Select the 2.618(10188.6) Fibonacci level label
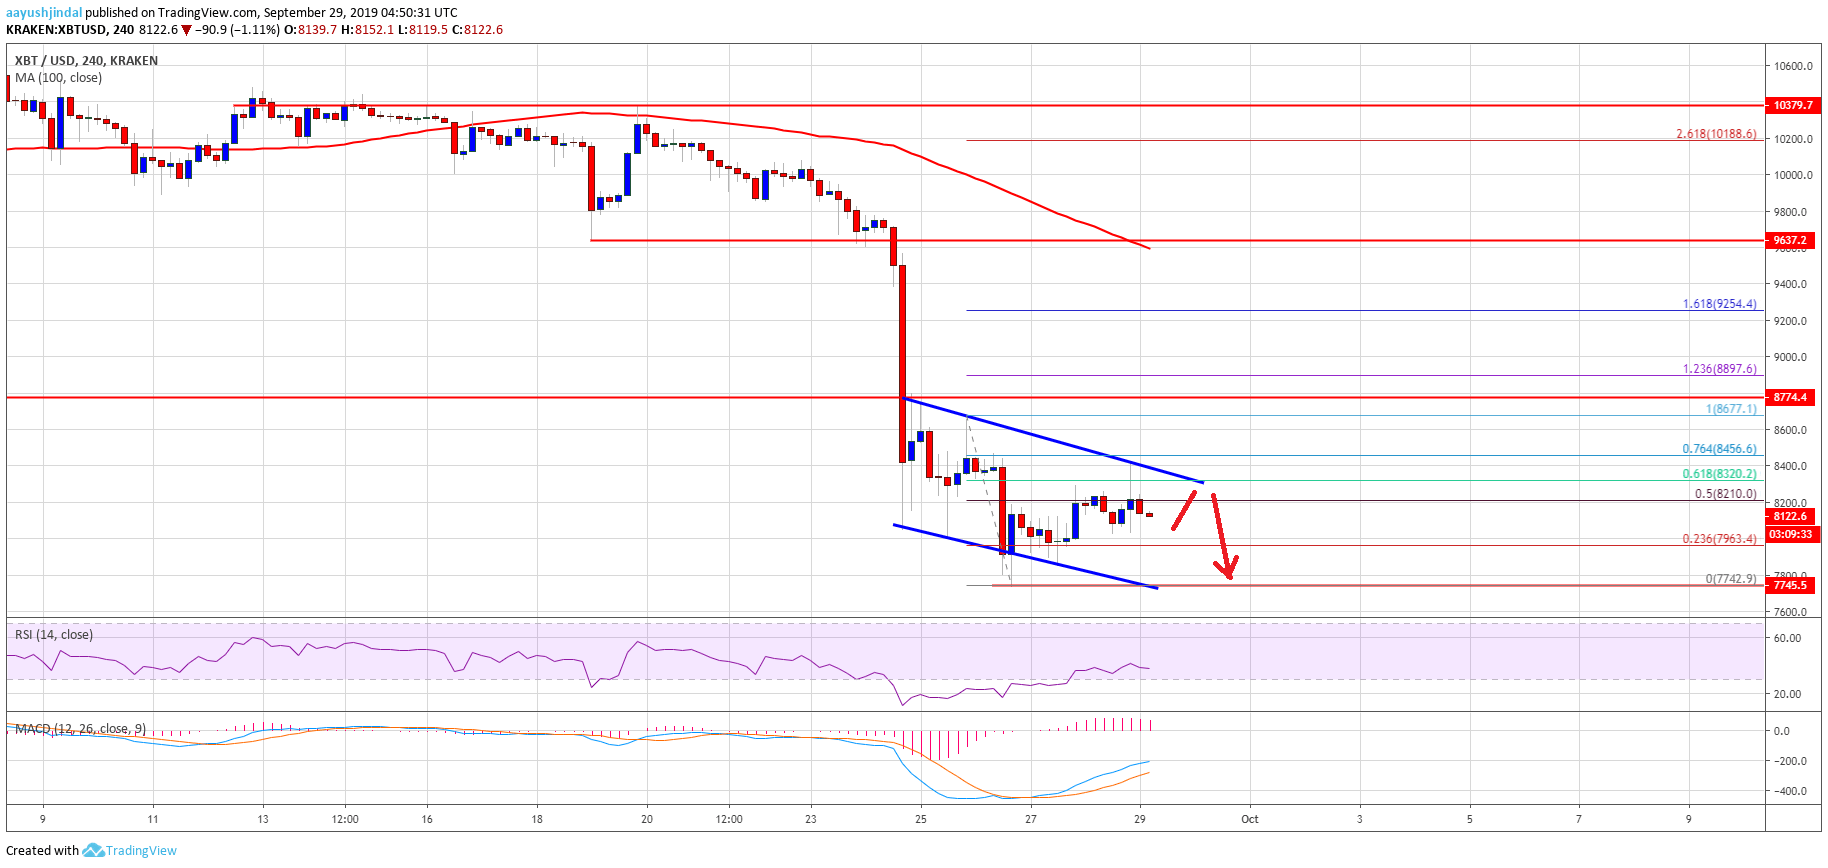This screenshot has height=868, width=1828. click(x=1716, y=134)
